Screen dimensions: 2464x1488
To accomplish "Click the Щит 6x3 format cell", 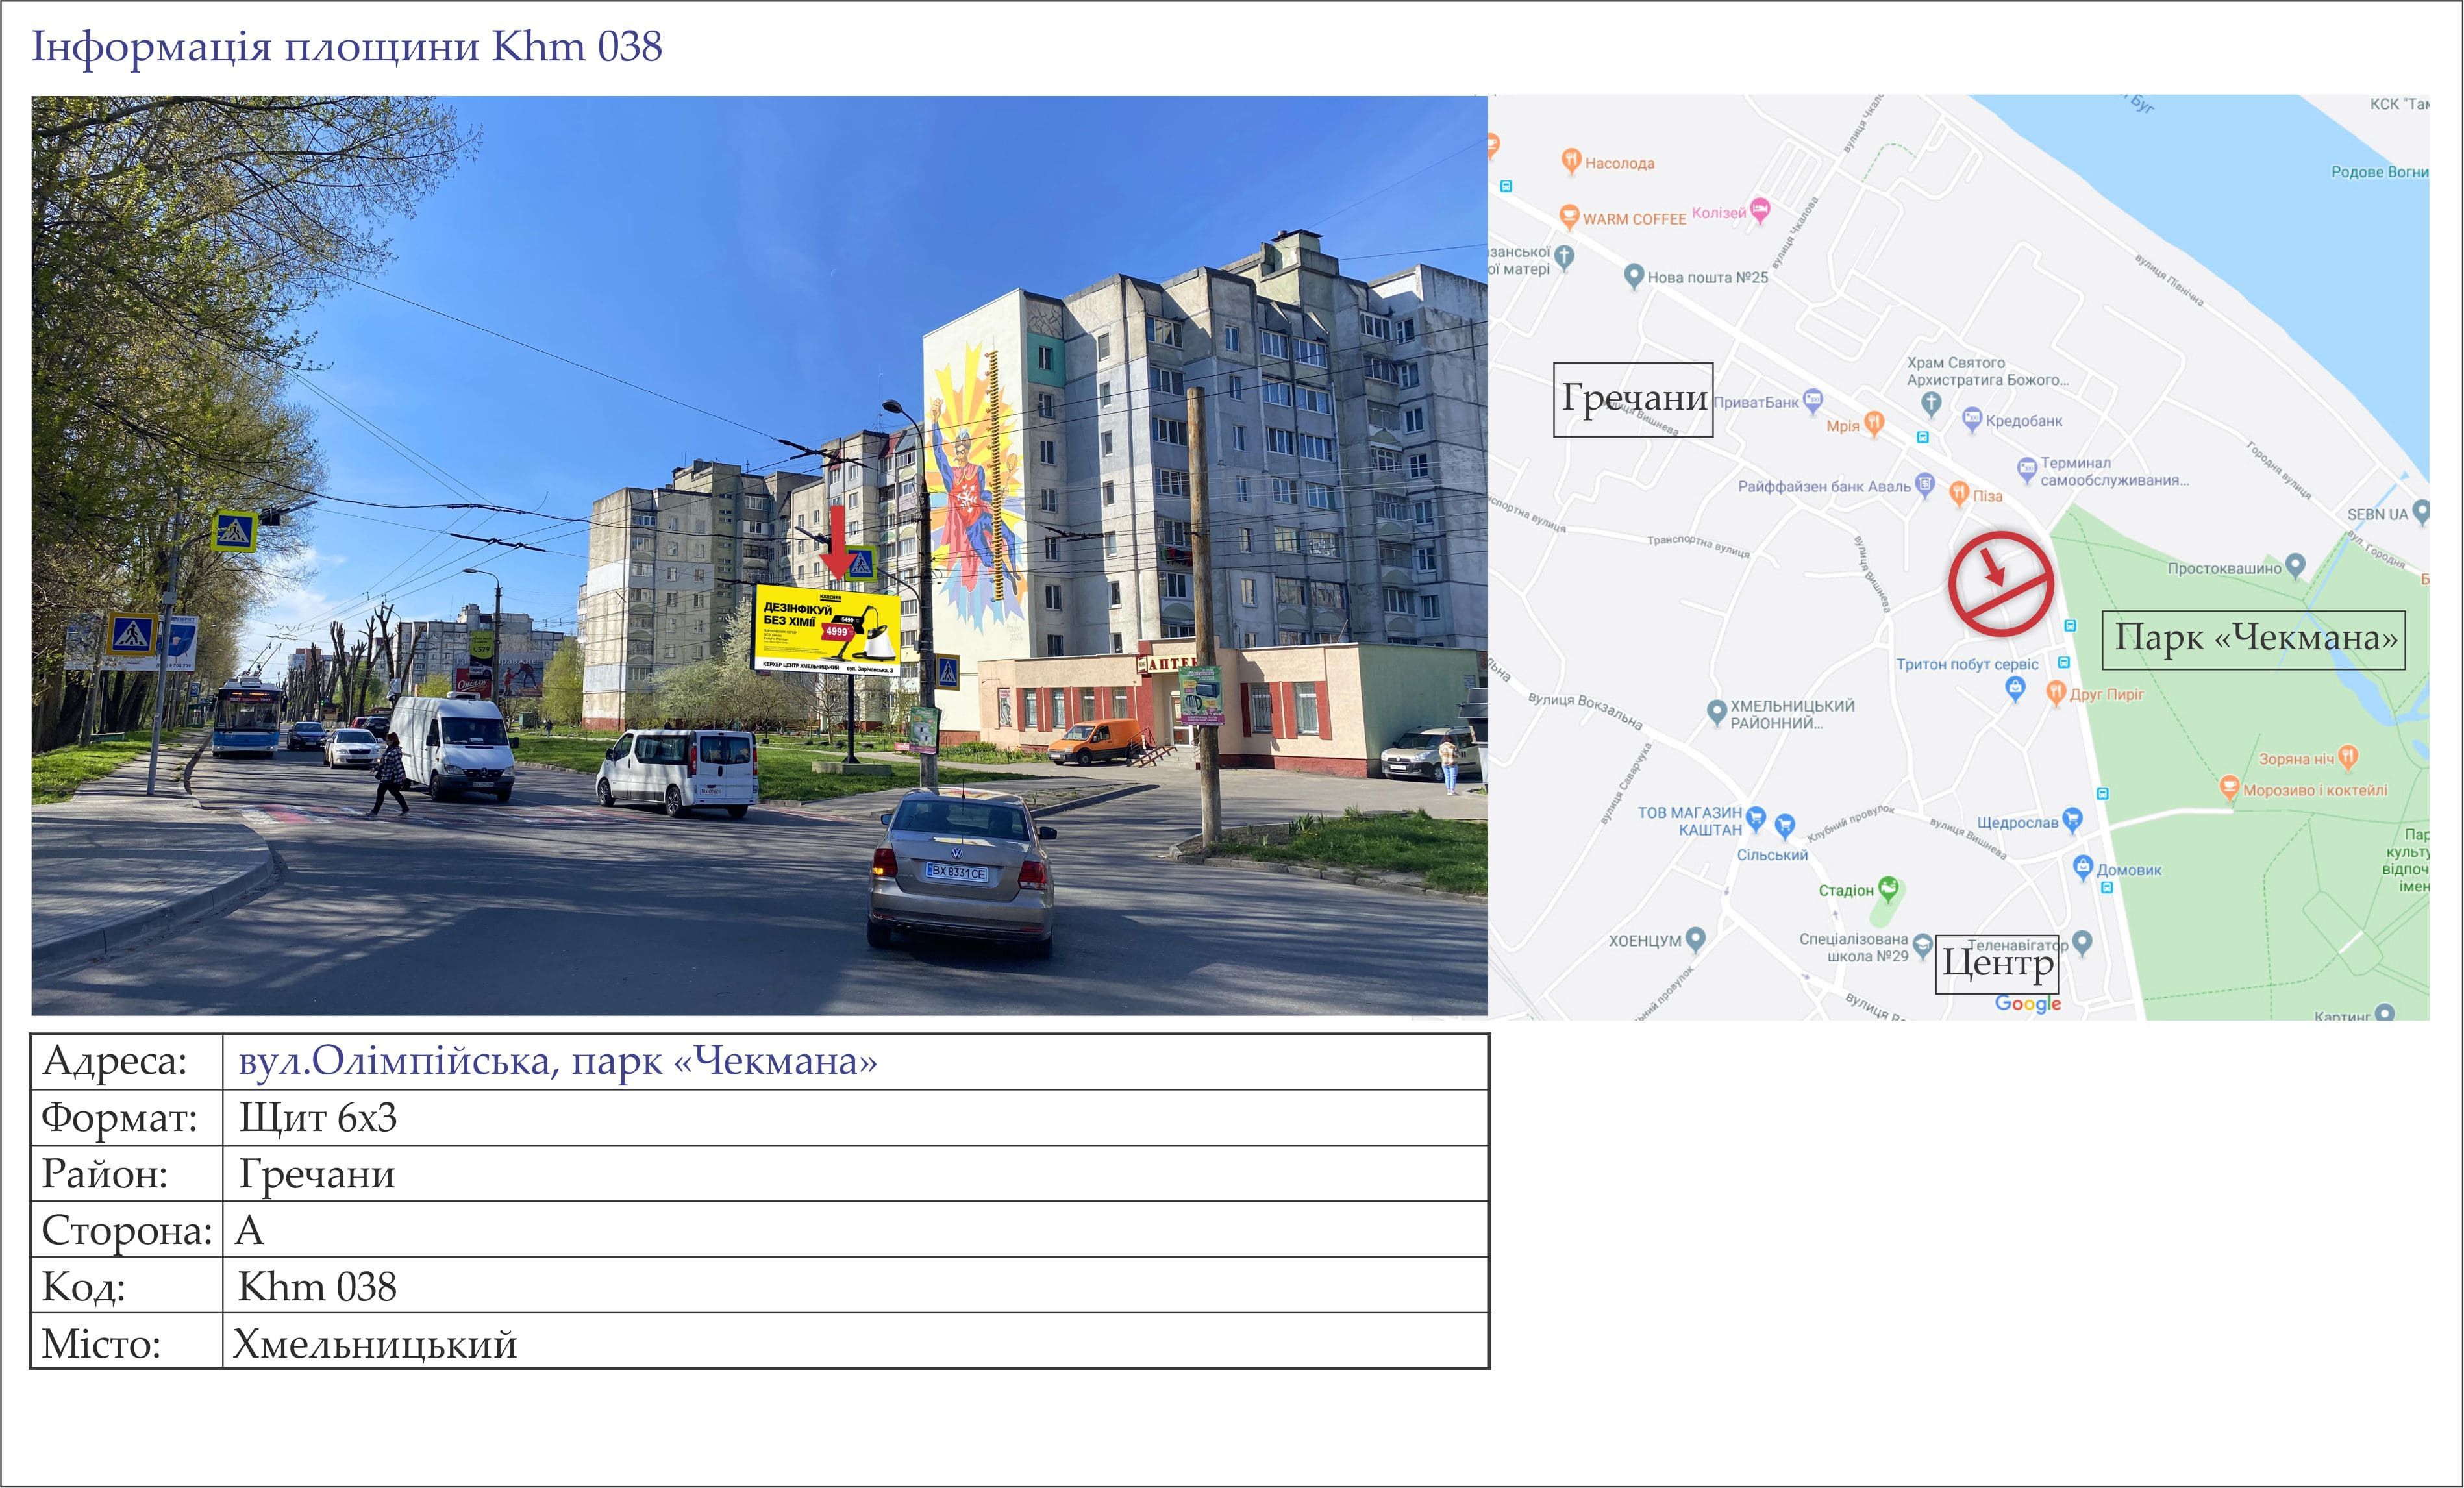I will (856, 1118).
